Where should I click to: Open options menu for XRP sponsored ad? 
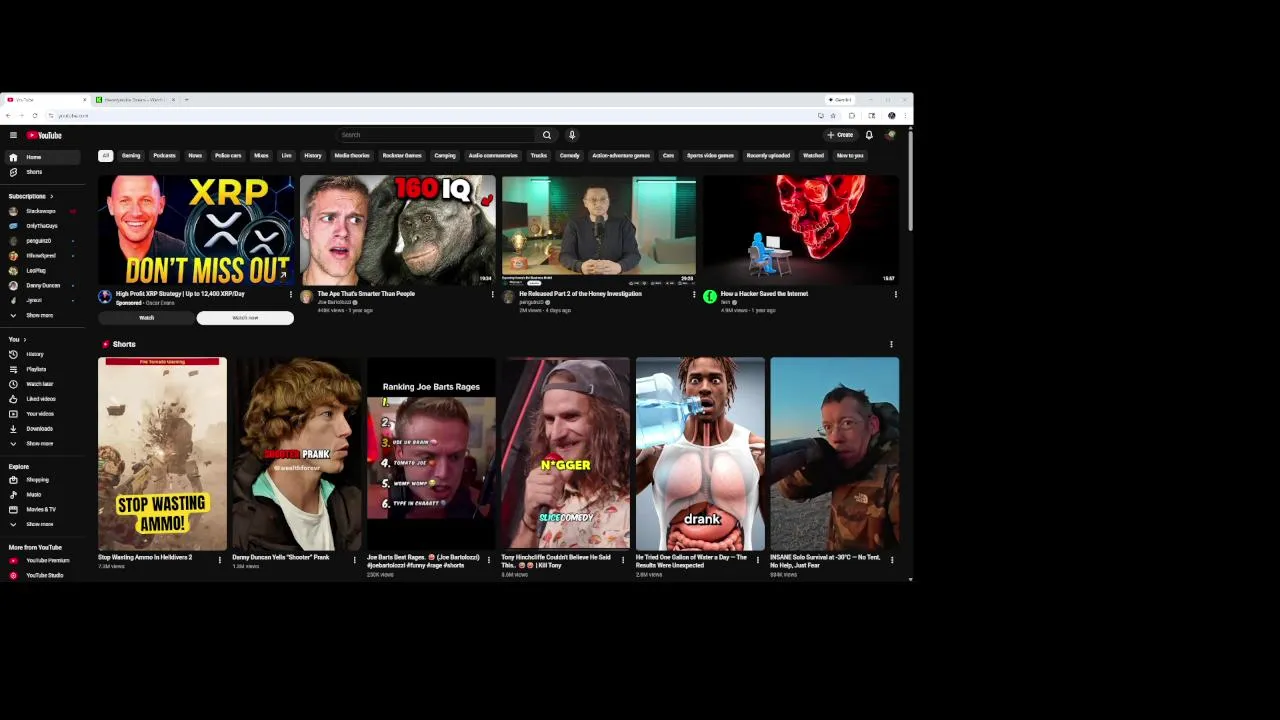click(x=291, y=294)
